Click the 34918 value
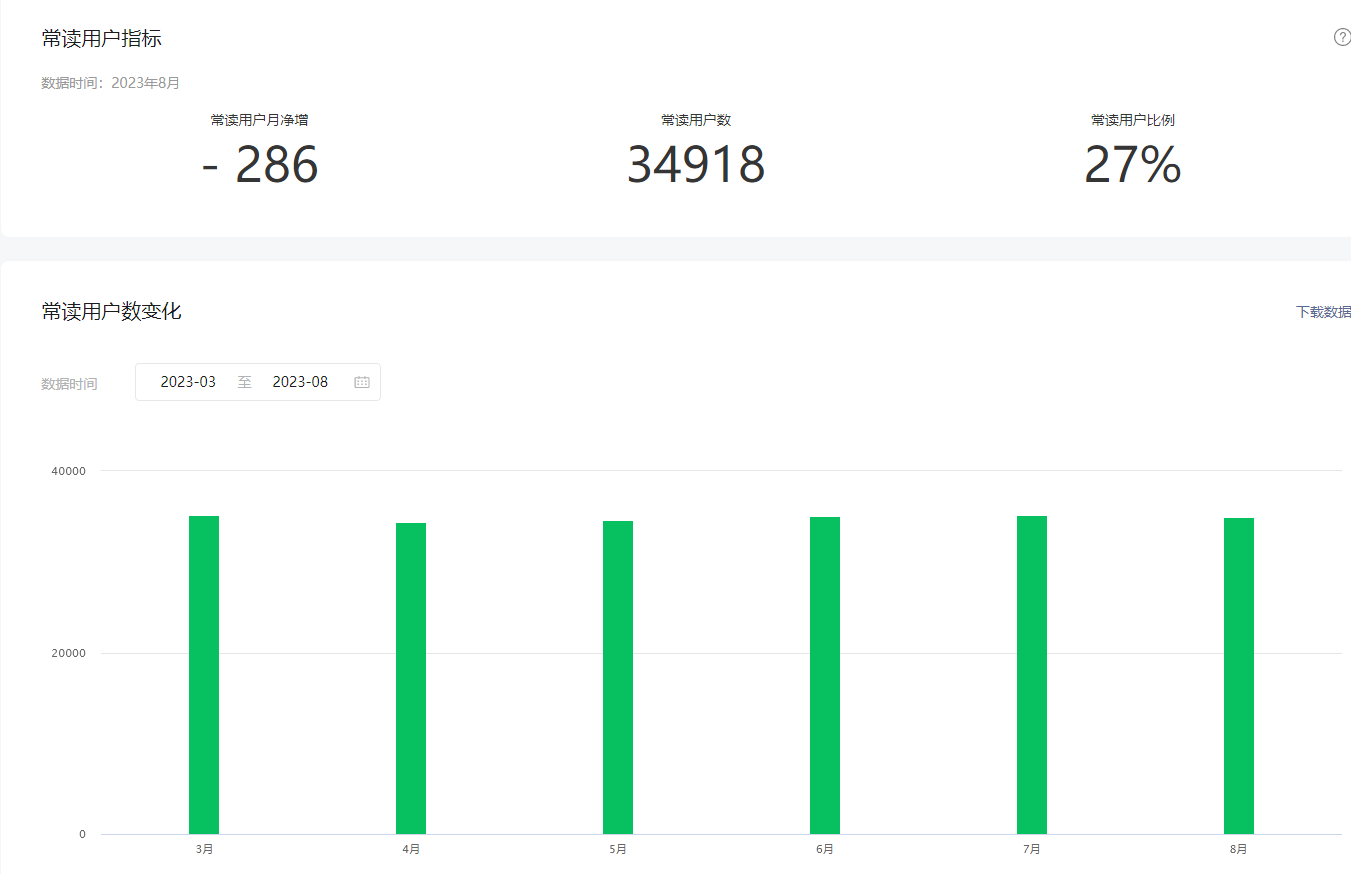This screenshot has width=1351, height=874. click(696, 165)
